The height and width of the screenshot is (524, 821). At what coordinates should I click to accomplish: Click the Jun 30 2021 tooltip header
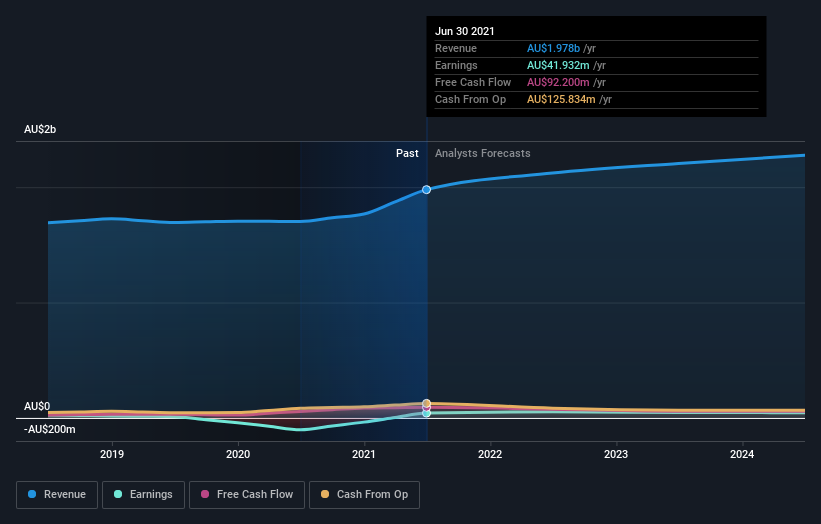click(465, 31)
